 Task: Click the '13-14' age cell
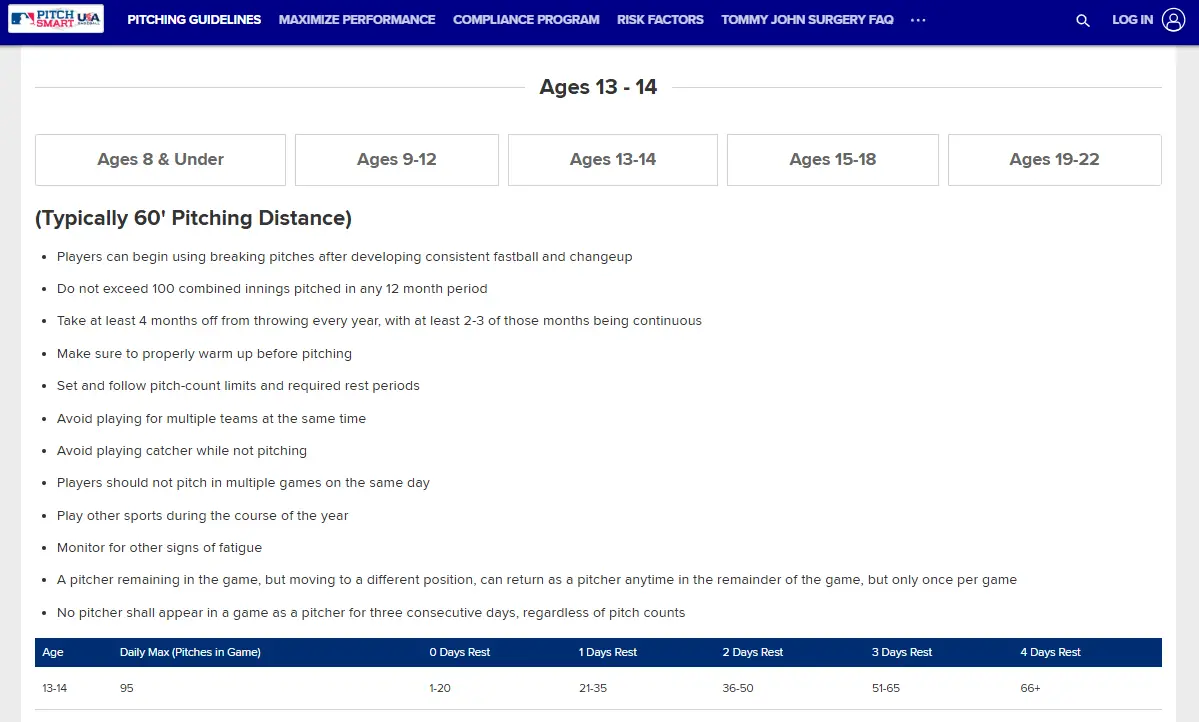pos(54,688)
